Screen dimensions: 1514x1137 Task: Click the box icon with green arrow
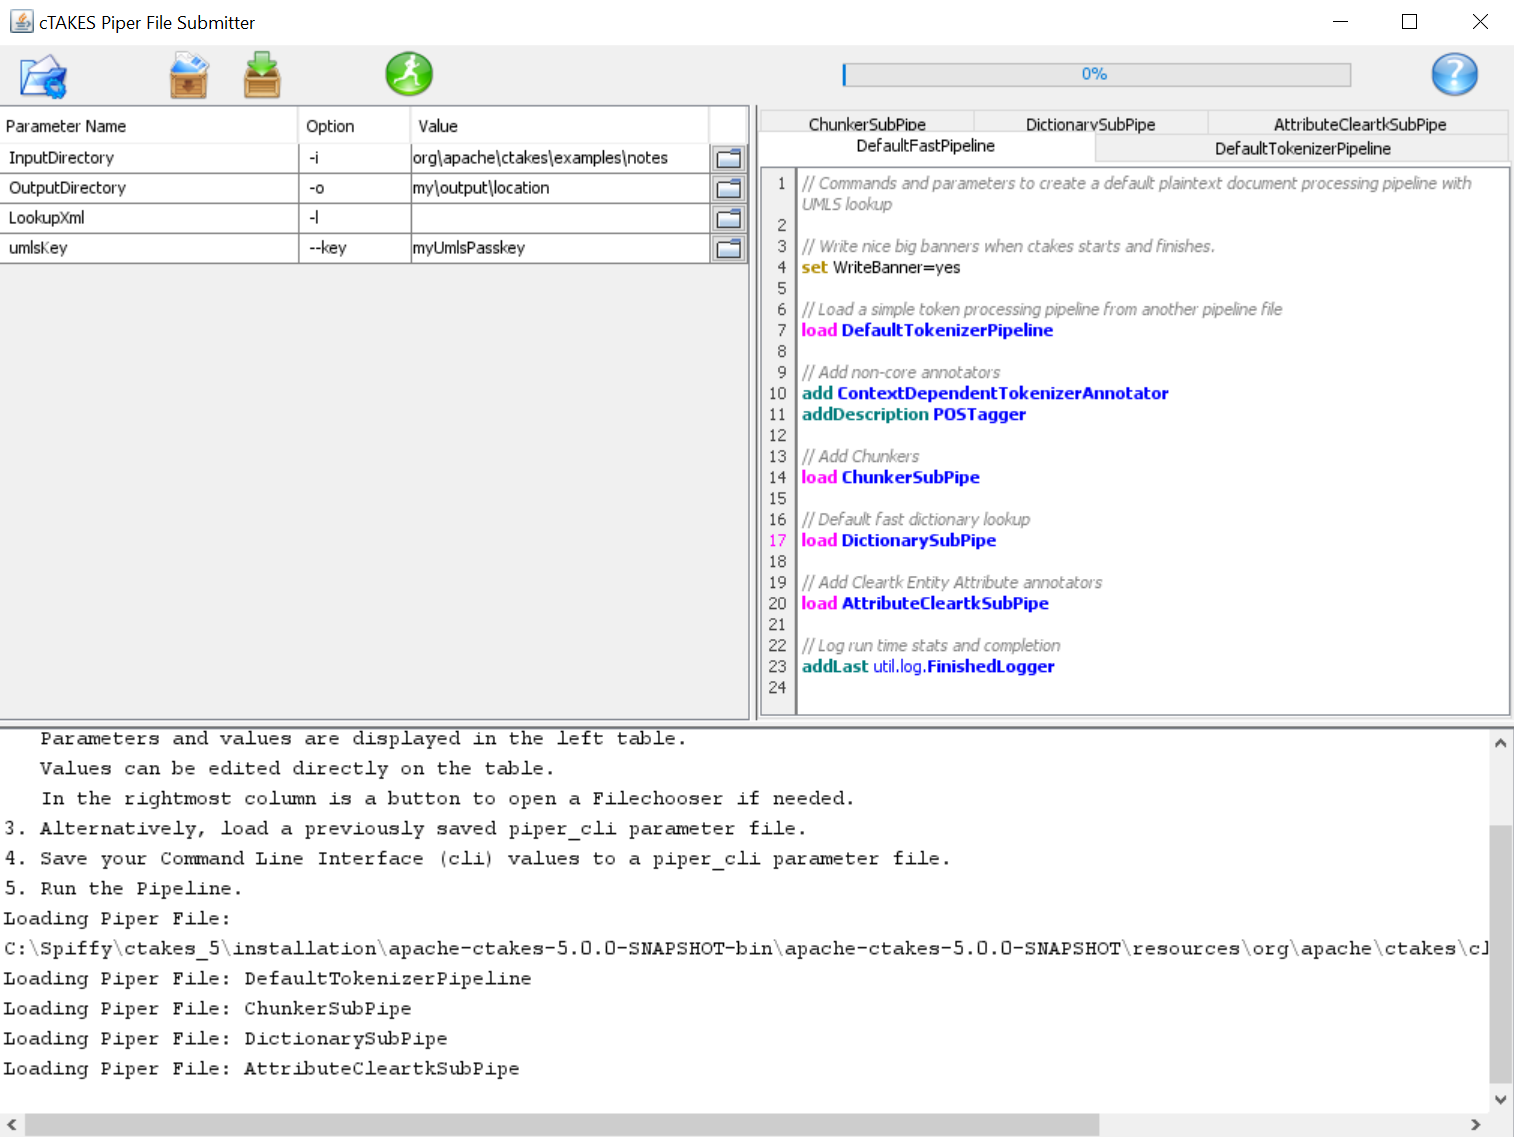(262, 76)
